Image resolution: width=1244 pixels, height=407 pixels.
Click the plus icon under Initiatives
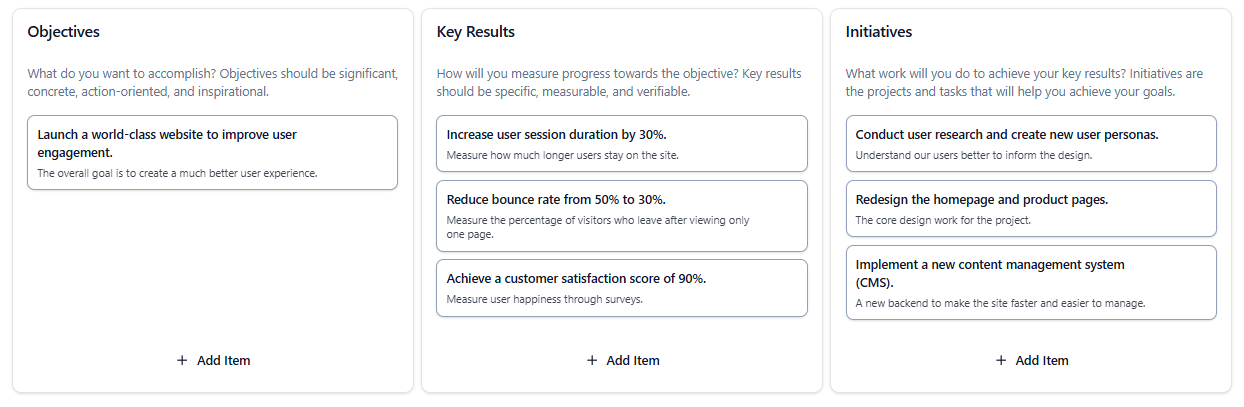pyautogui.click(x=1001, y=360)
